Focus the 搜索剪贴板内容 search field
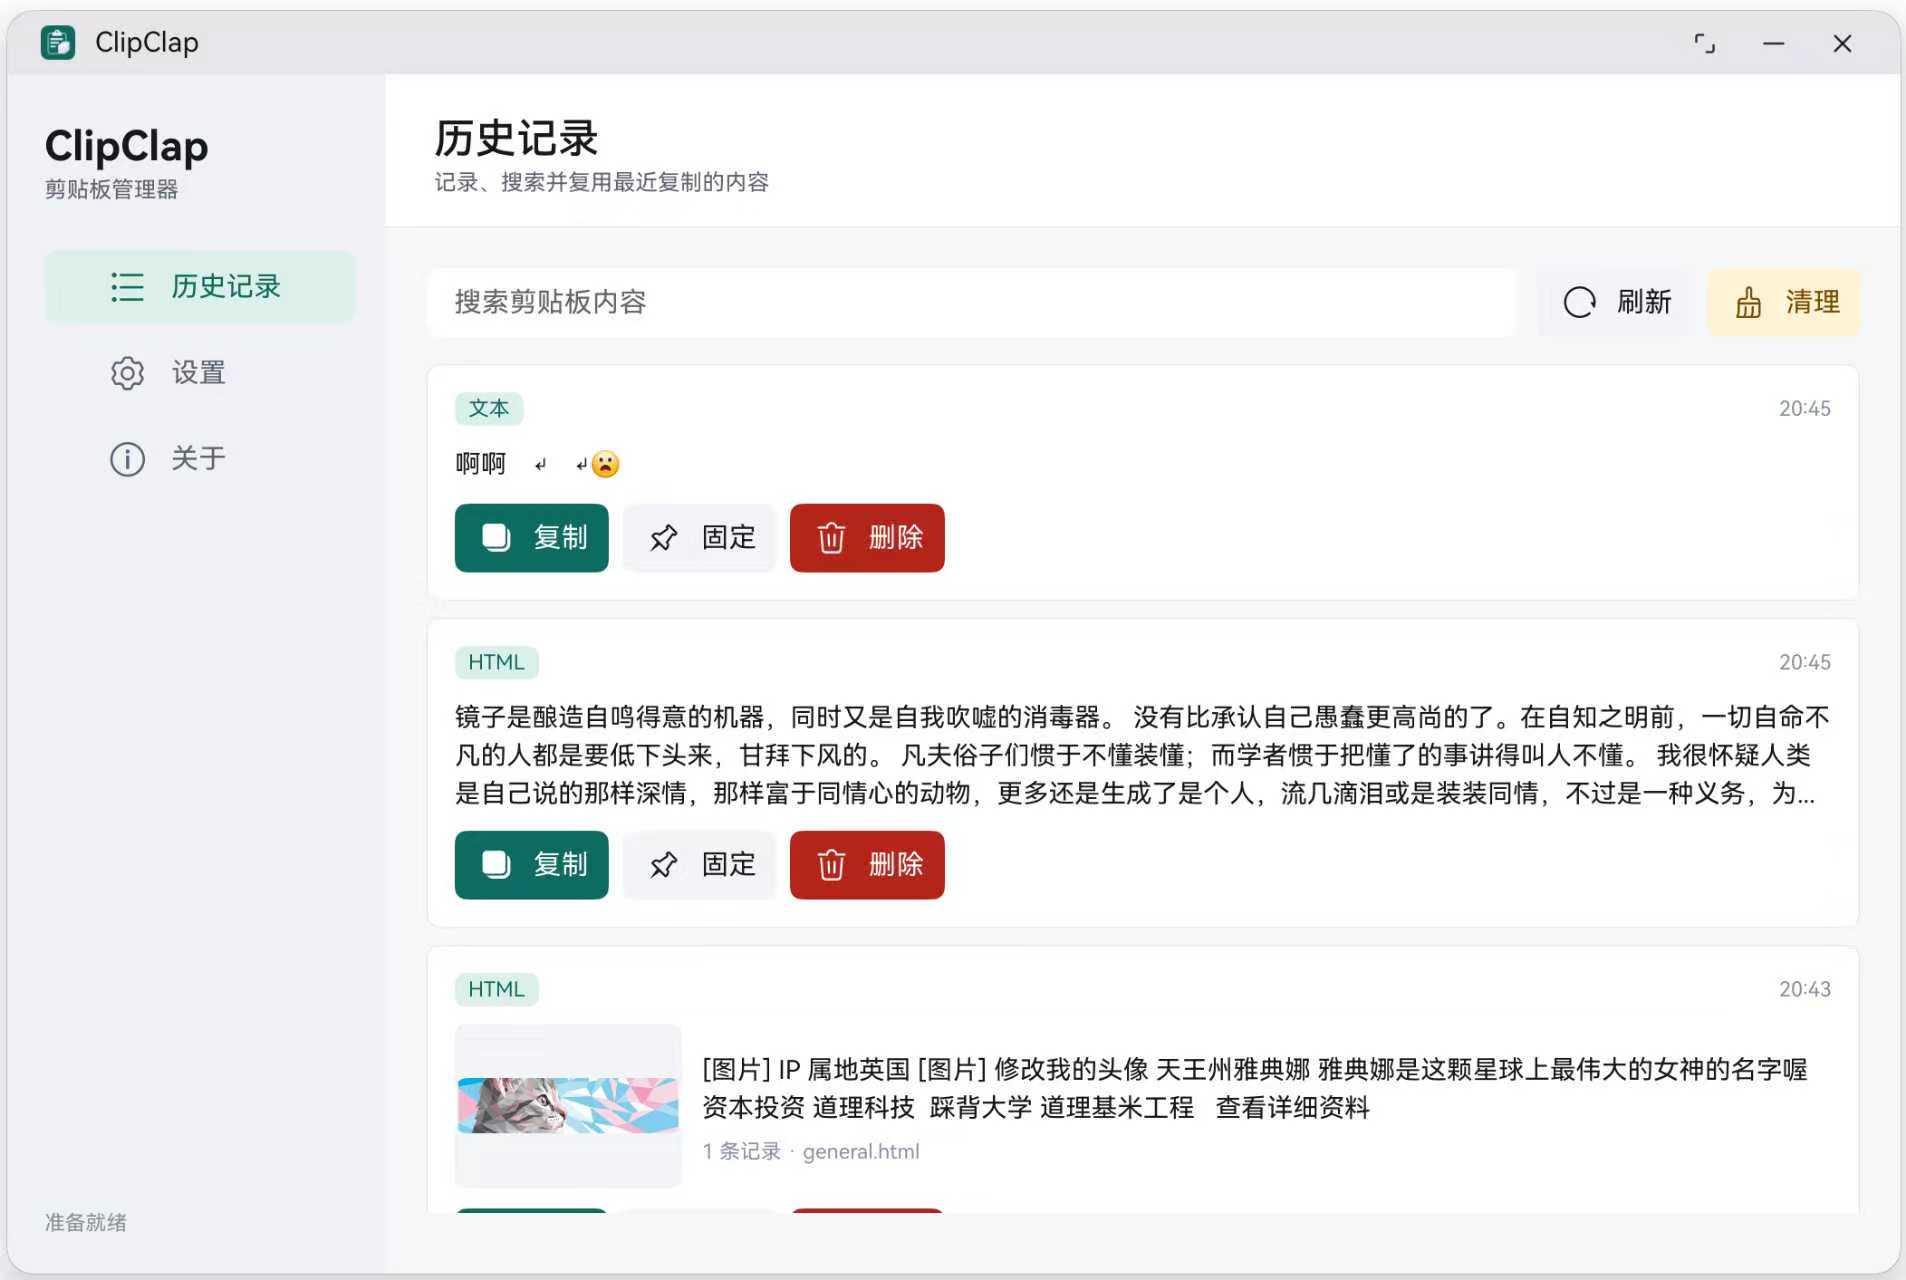 (x=972, y=302)
